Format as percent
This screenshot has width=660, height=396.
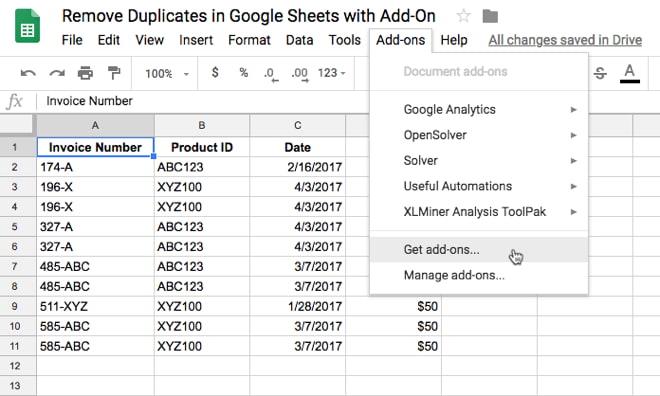[x=243, y=73]
